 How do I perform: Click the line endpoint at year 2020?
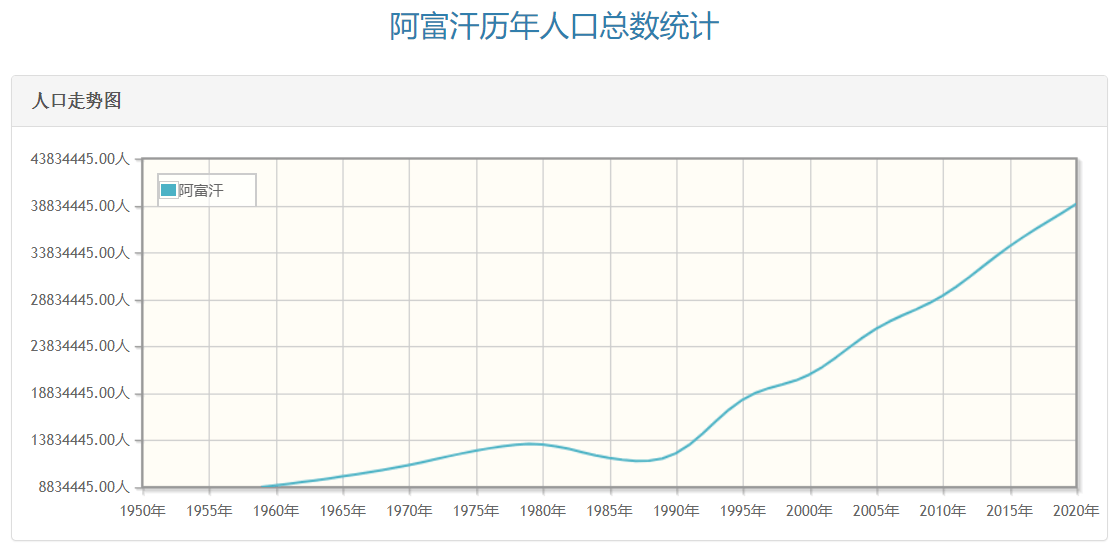coord(1076,204)
